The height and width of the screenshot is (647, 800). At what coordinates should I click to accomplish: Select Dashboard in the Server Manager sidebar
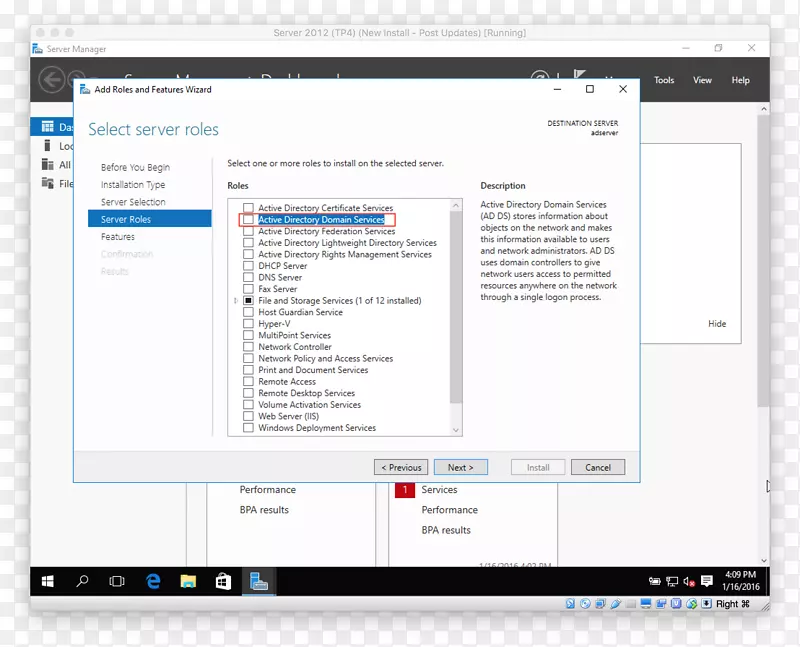tap(52, 126)
